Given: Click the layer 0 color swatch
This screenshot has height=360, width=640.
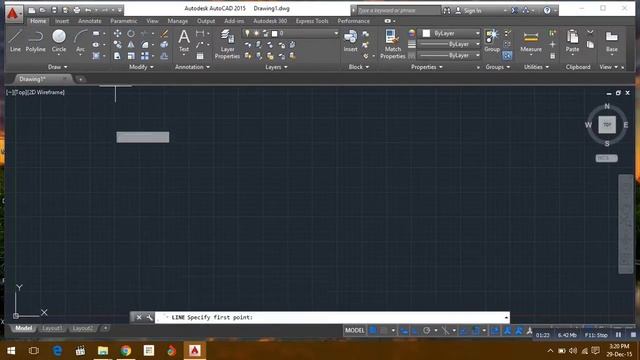Looking at the screenshot, I should (x=274, y=33).
